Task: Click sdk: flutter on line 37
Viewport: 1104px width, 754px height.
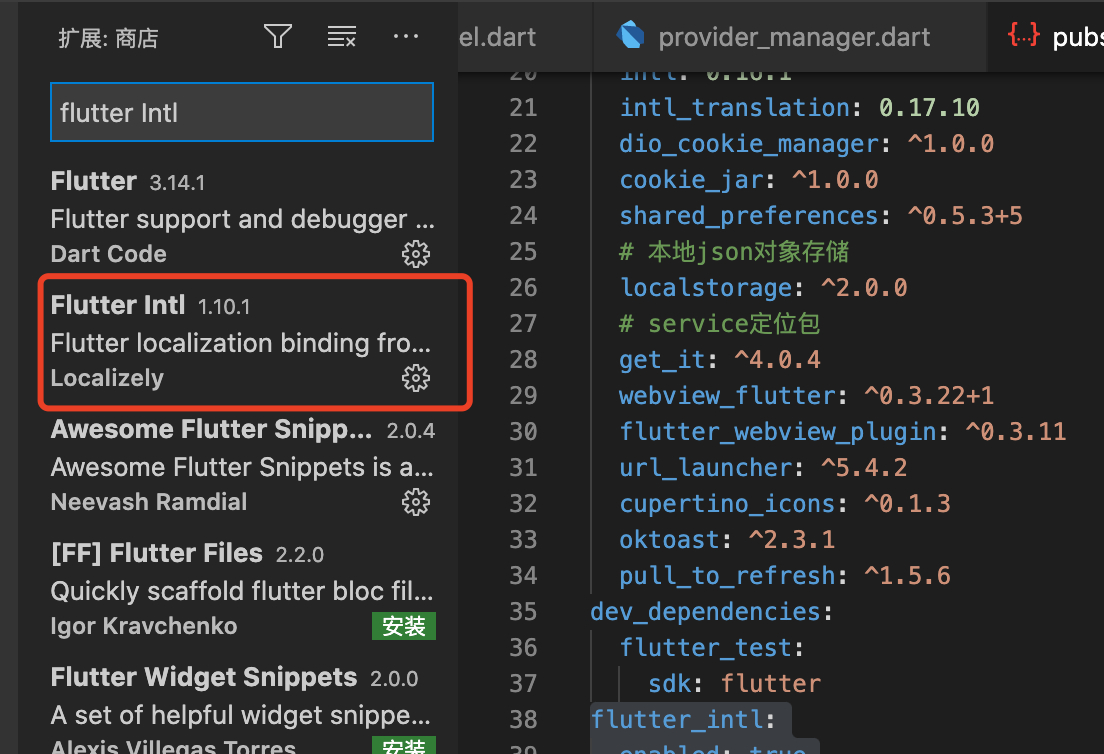Action: pos(734,683)
